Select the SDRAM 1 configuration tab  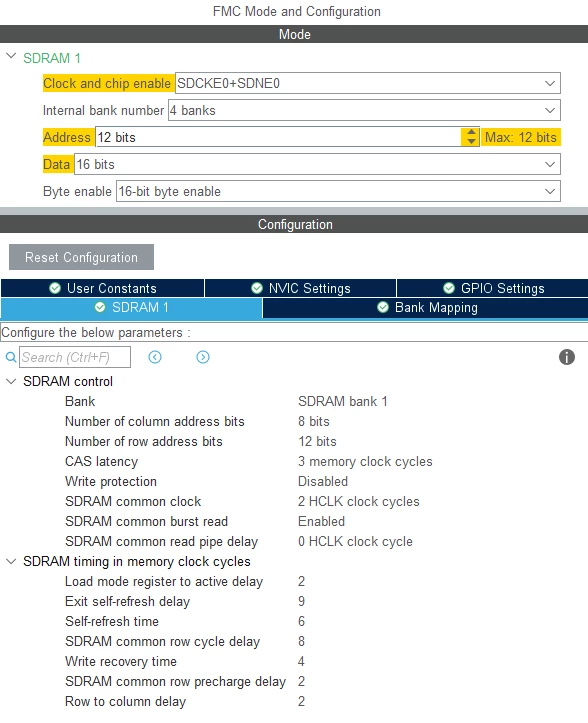point(131,308)
